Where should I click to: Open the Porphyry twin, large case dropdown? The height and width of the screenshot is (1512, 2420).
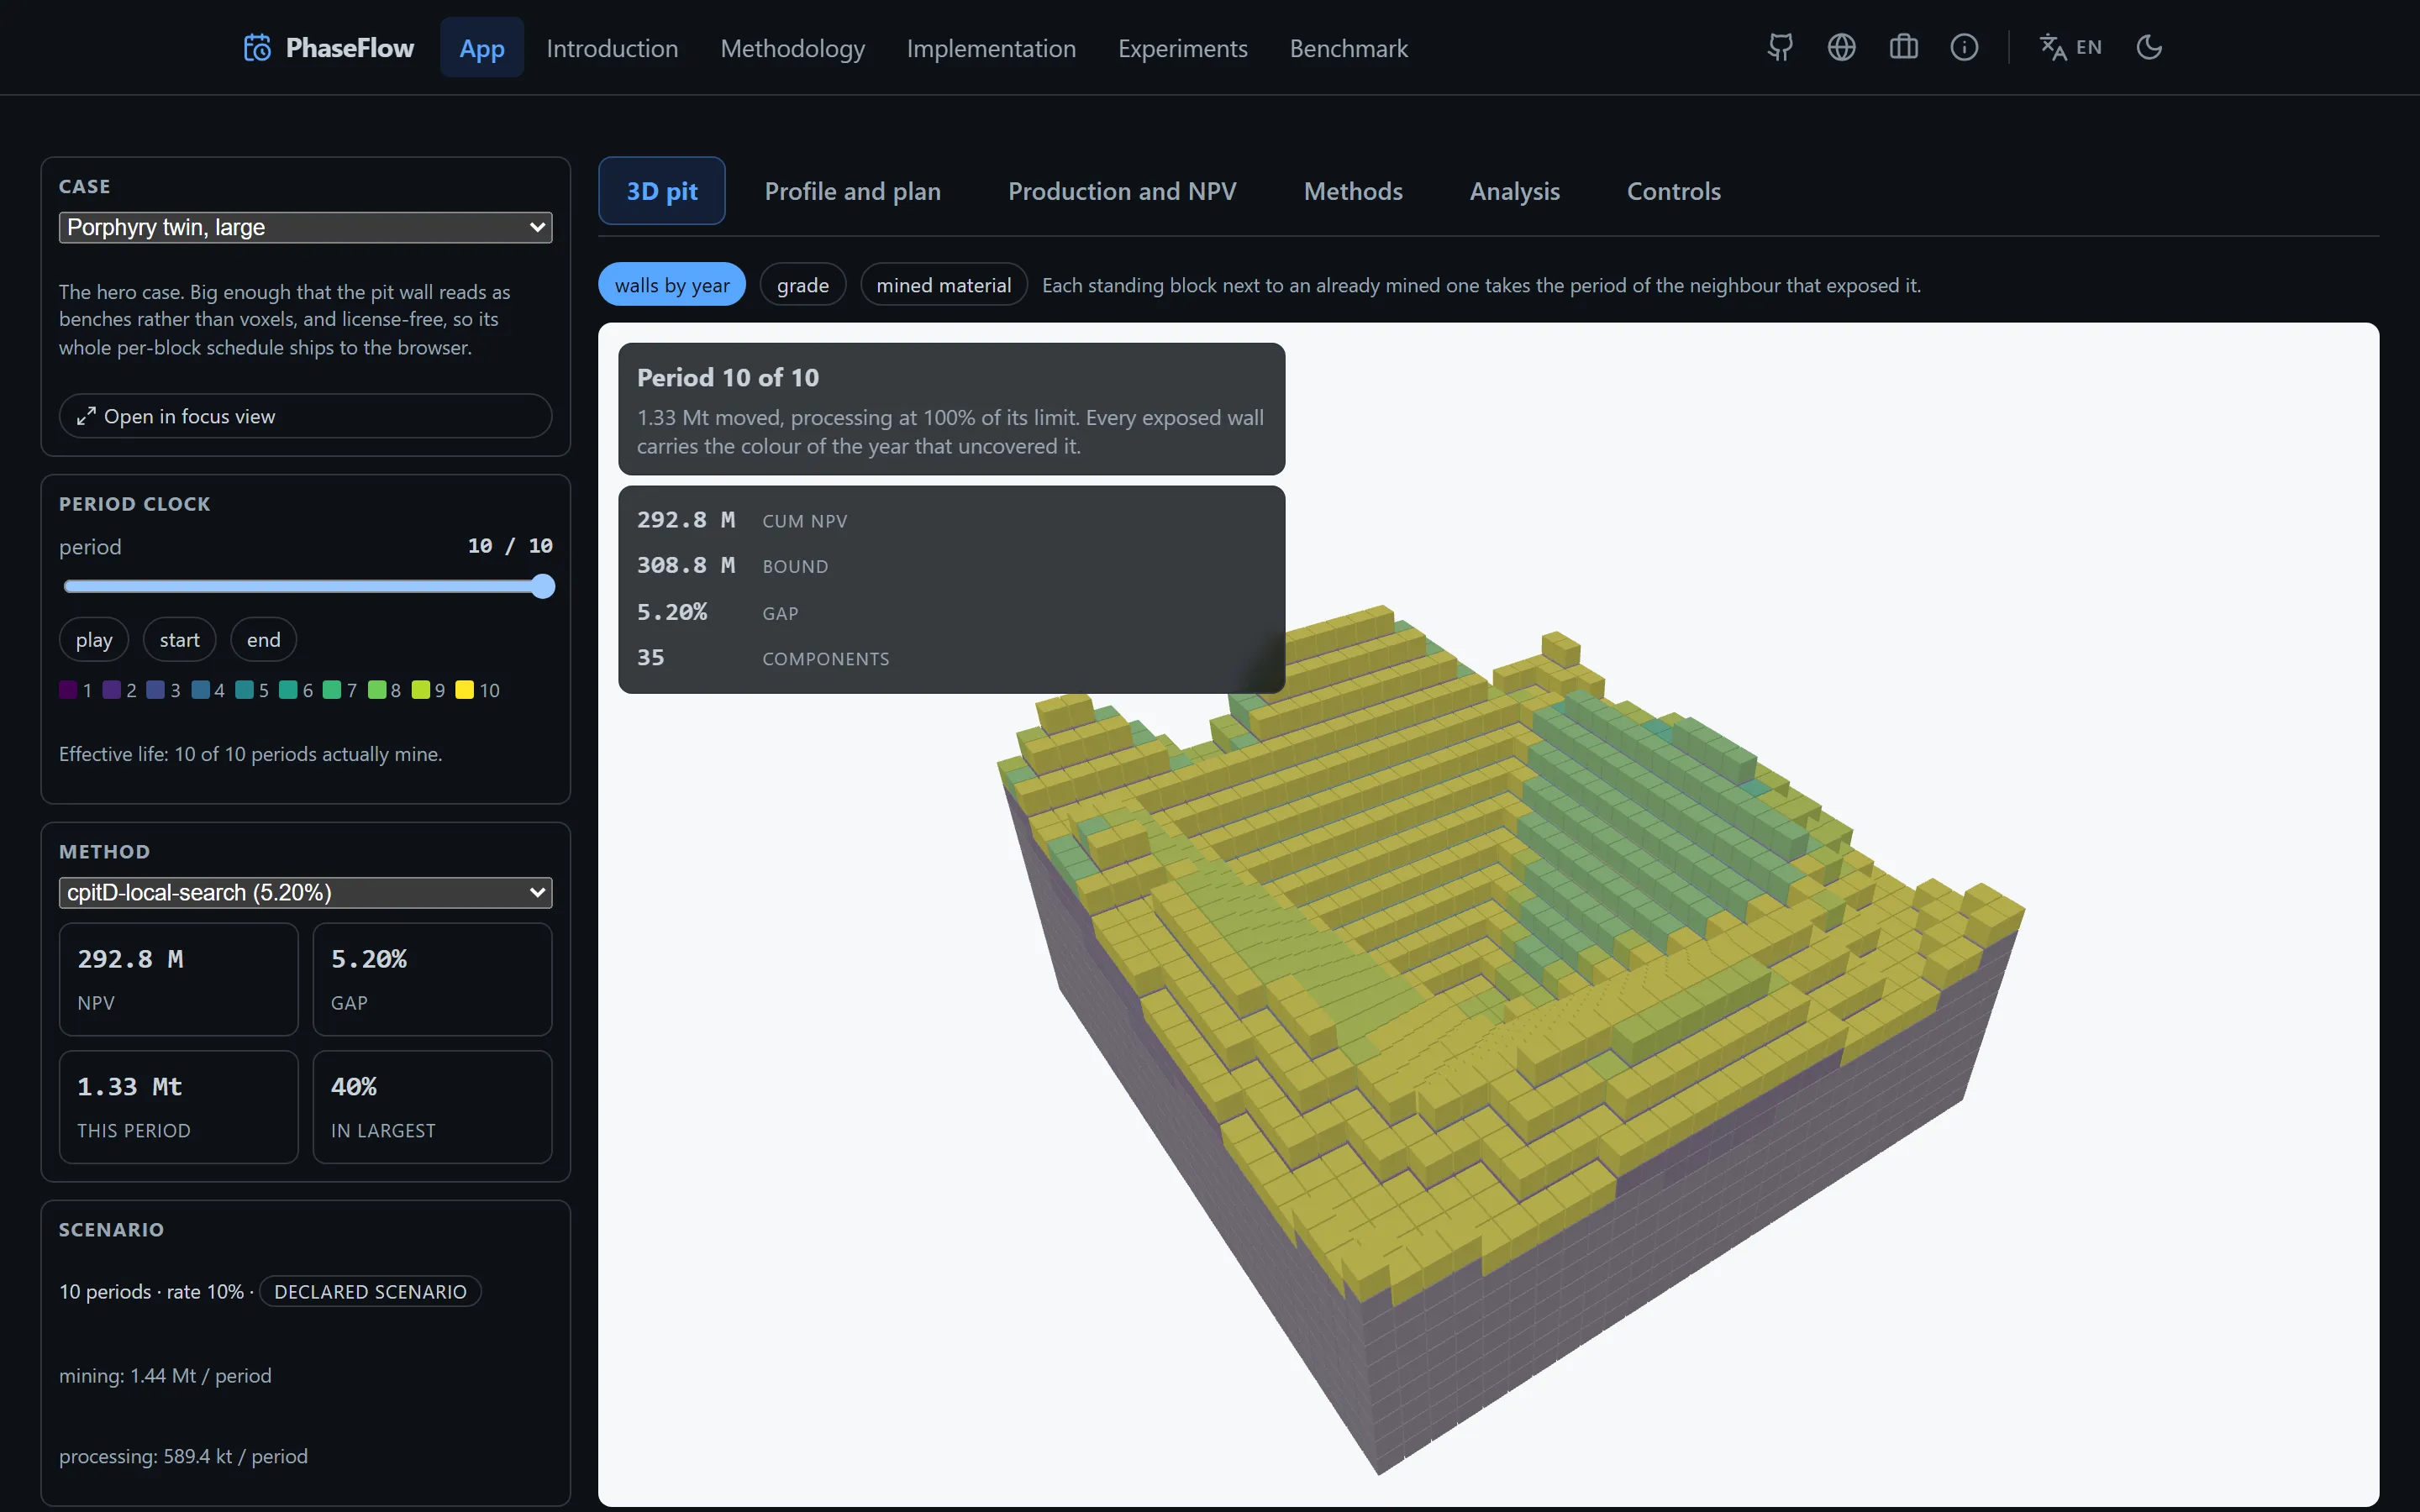click(305, 227)
